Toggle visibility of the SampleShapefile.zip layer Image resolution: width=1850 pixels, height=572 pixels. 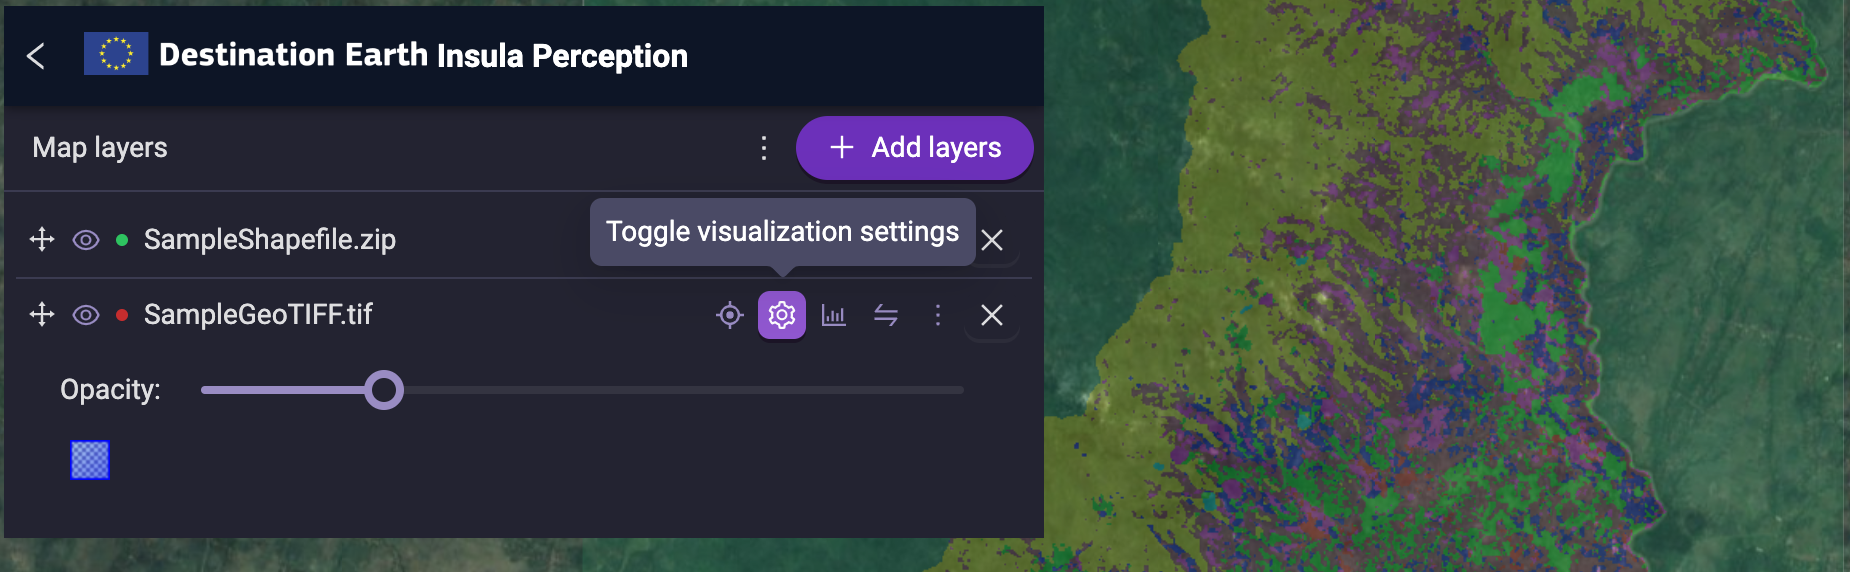pos(86,240)
